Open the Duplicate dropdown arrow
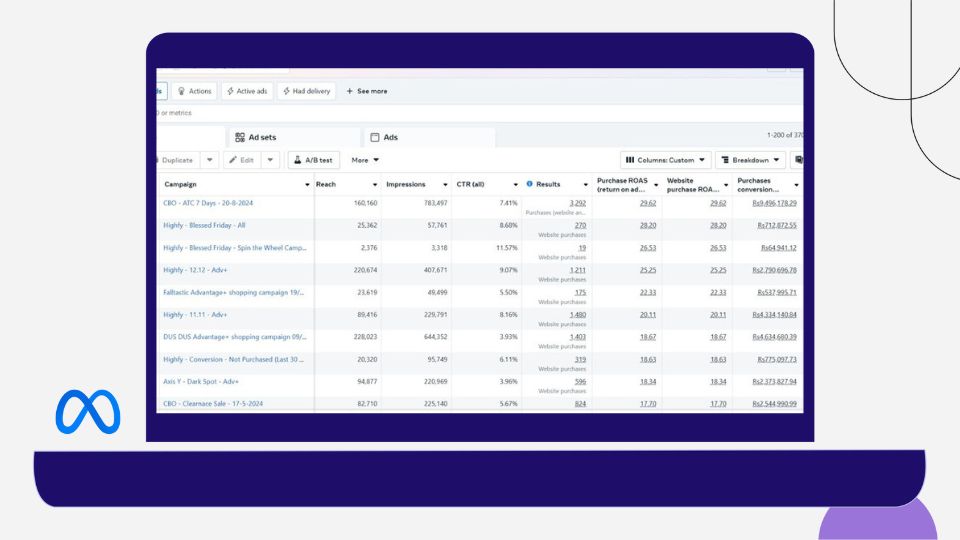 tap(209, 160)
